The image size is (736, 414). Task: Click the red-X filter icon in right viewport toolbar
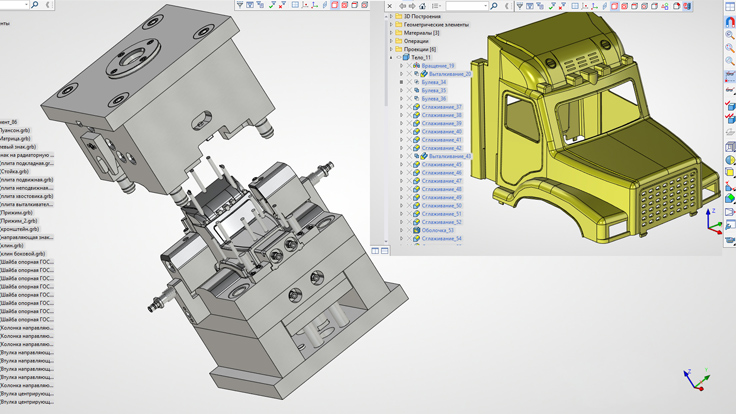(x=562, y=6)
